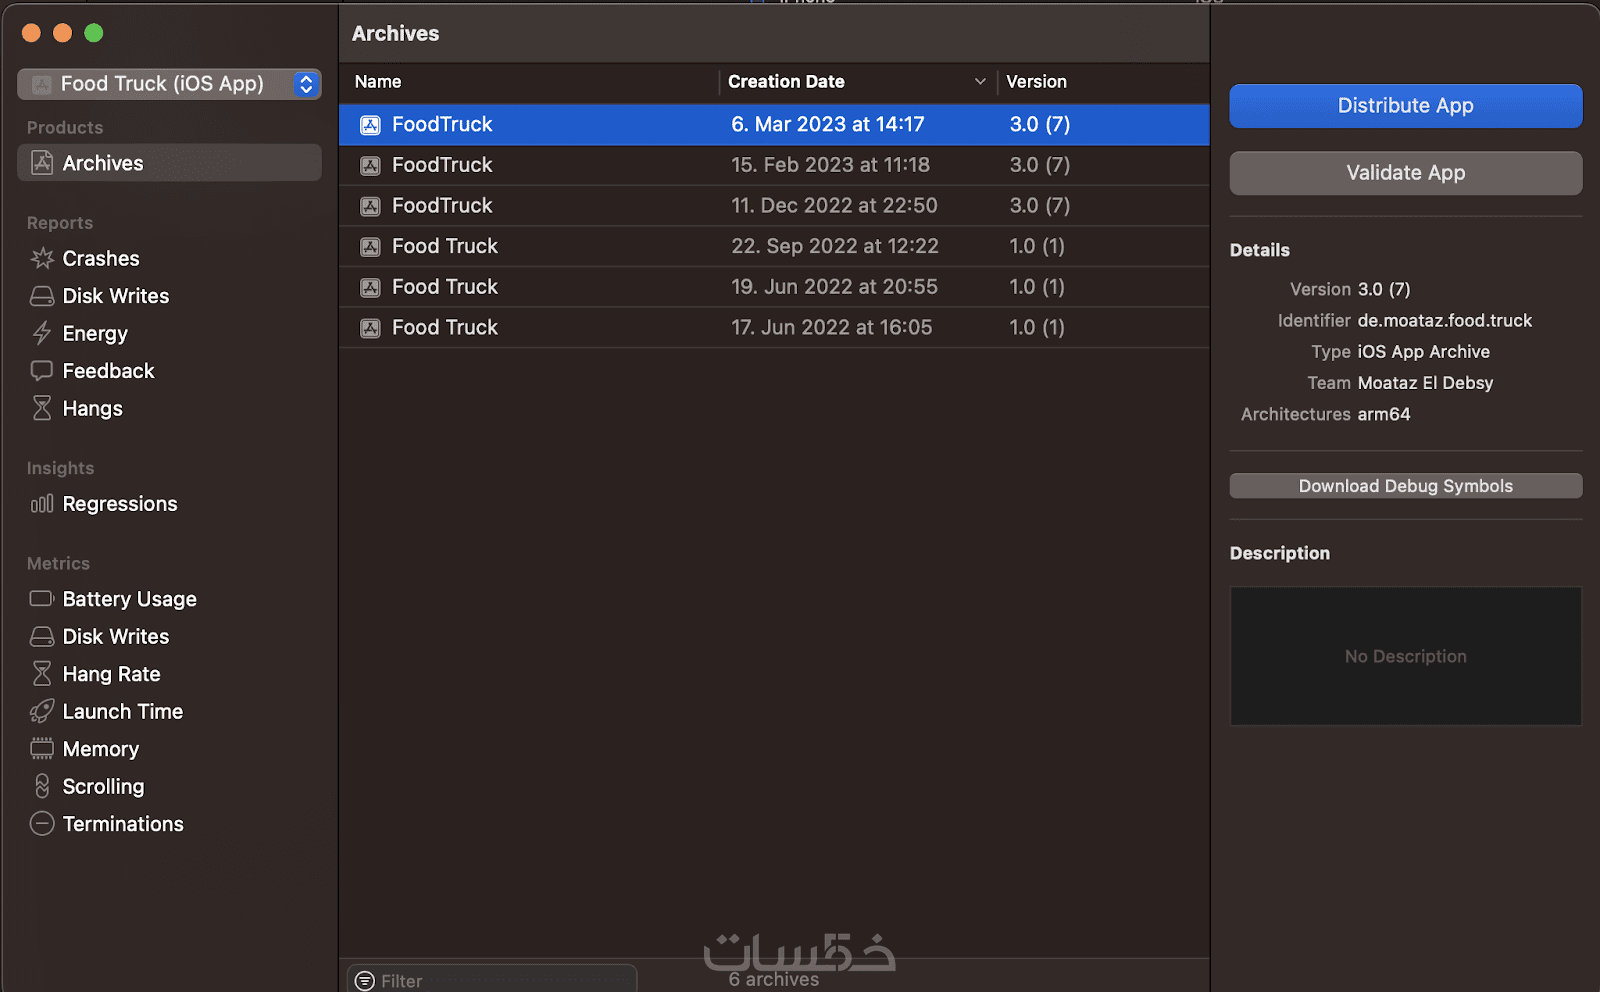Click the app icon in the Food Truck selector
Image resolution: width=1600 pixels, height=992 pixels.
[41, 84]
